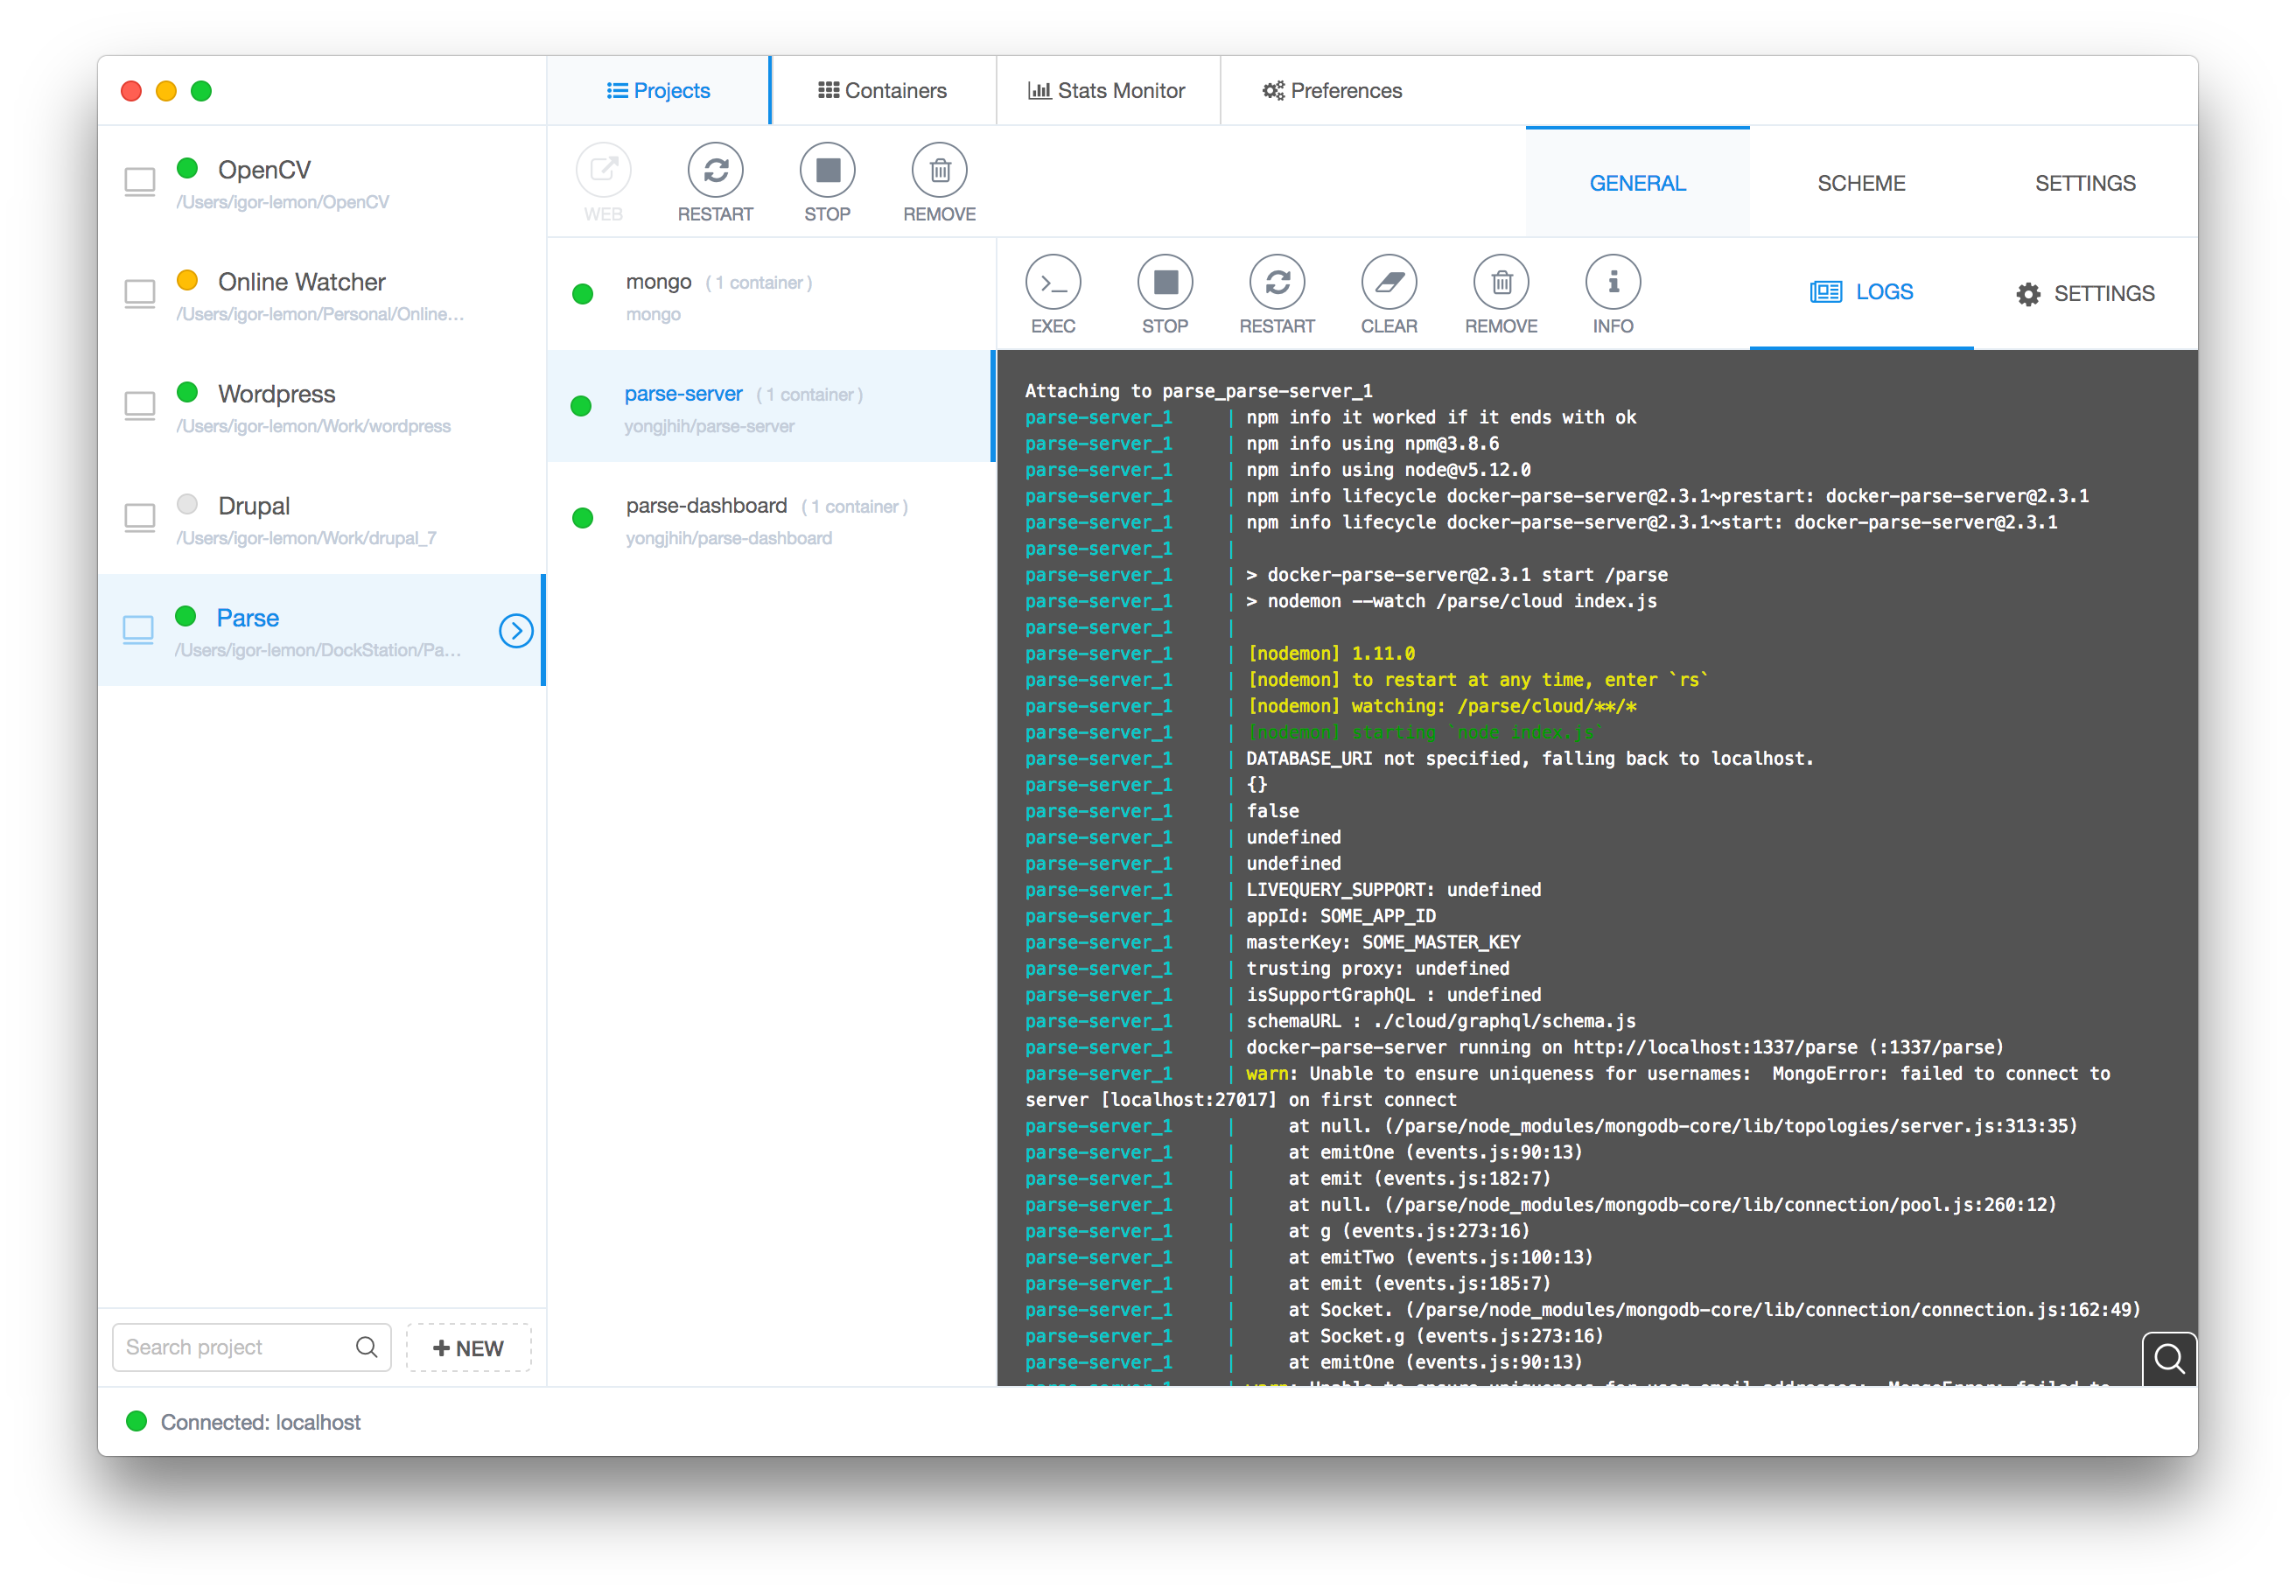2296x1596 pixels.
Task: Expand Parse project with chevron arrow
Action: pyautogui.click(x=516, y=630)
